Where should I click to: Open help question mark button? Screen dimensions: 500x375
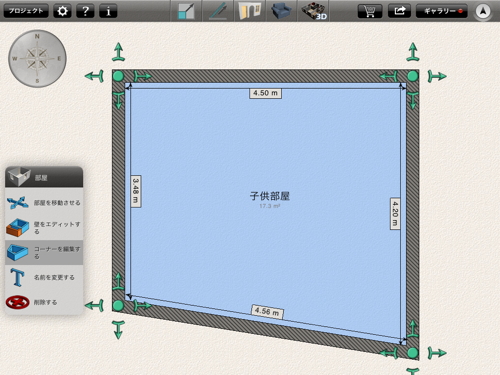[85, 11]
